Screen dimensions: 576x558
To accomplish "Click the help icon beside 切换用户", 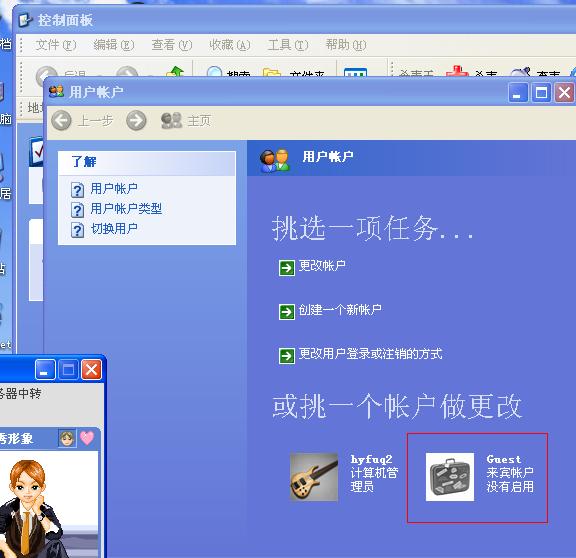I will (x=77, y=230).
